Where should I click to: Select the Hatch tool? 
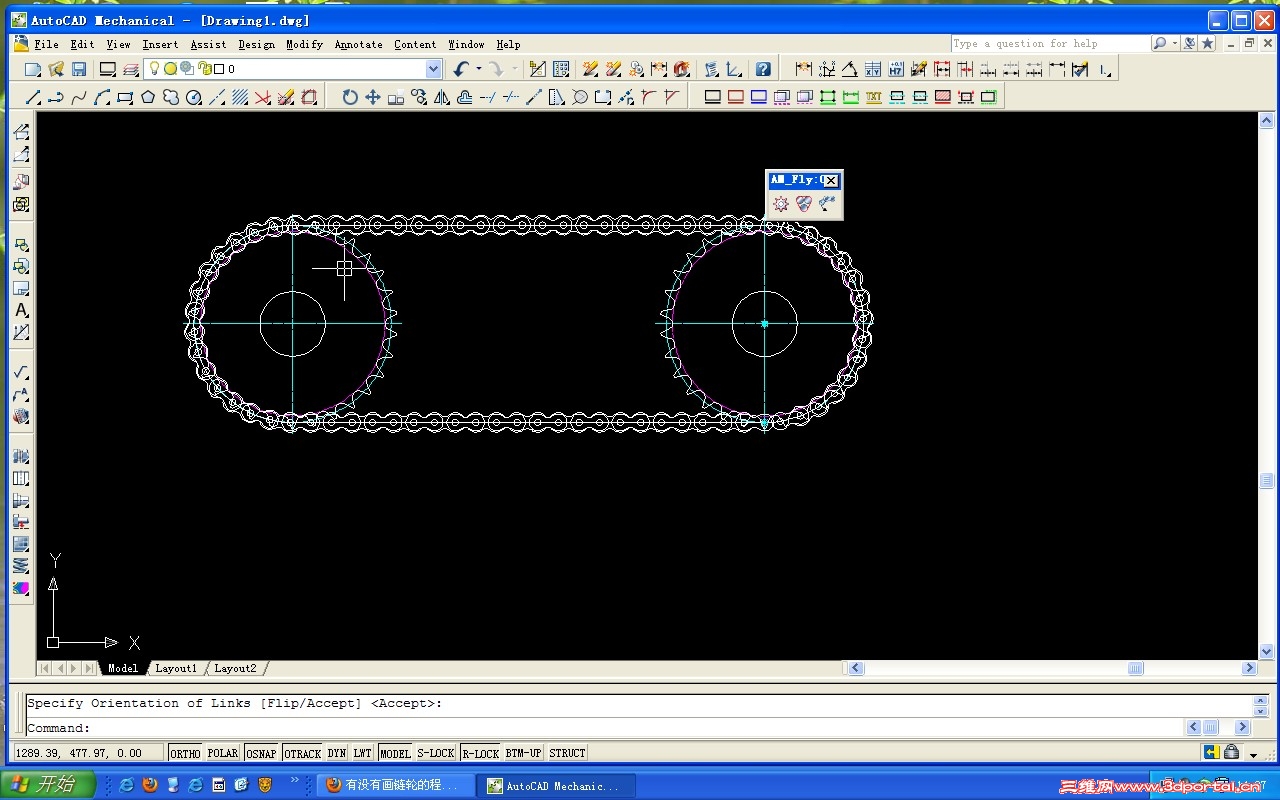240,97
